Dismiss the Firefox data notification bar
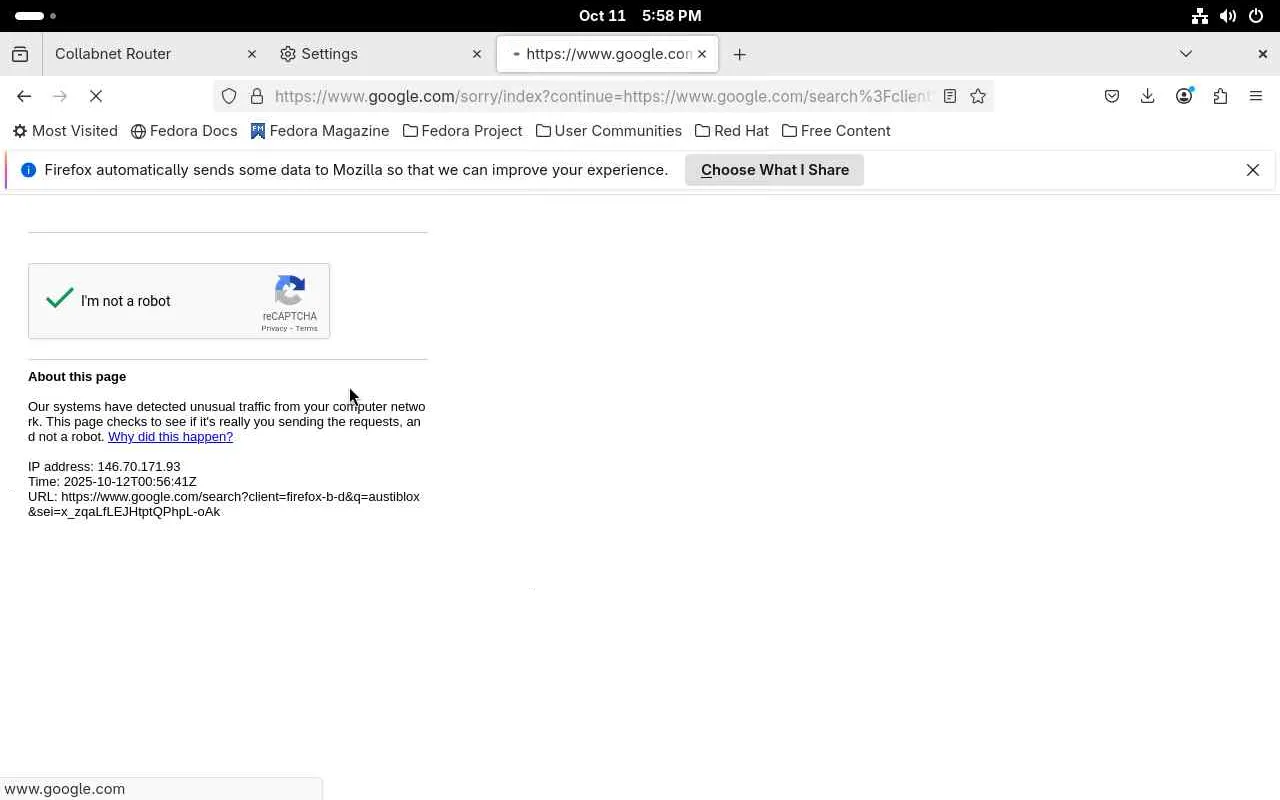Image resolution: width=1280 pixels, height=800 pixels. 1253,170
